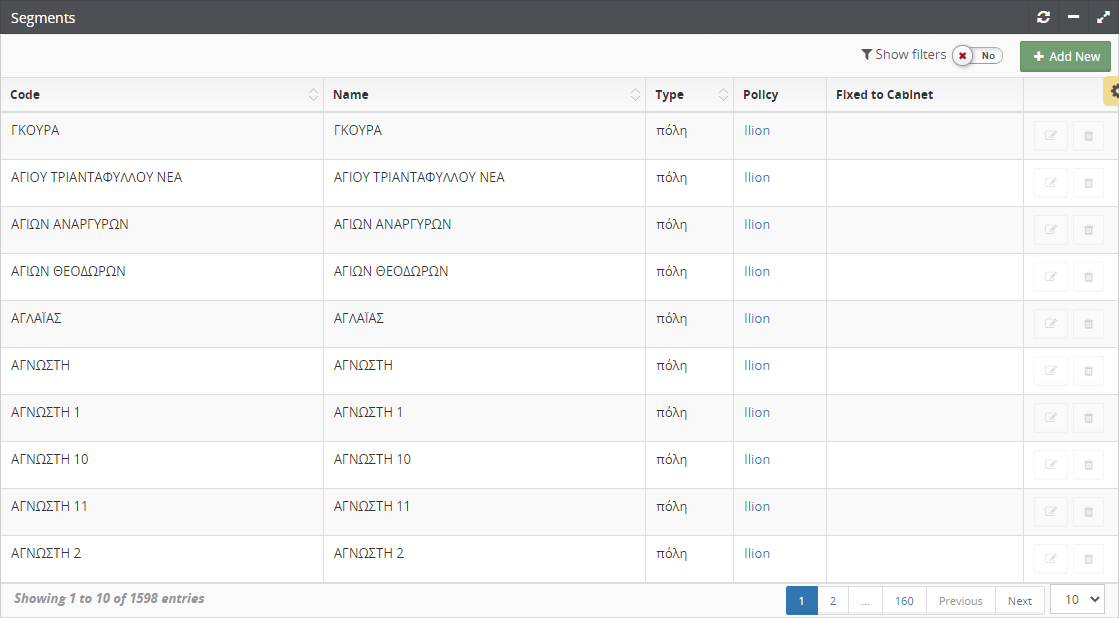Click trash icon for ΑΓΝΩΣΤΗ 2 row
This screenshot has height=618, width=1119.
point(1088,559)
